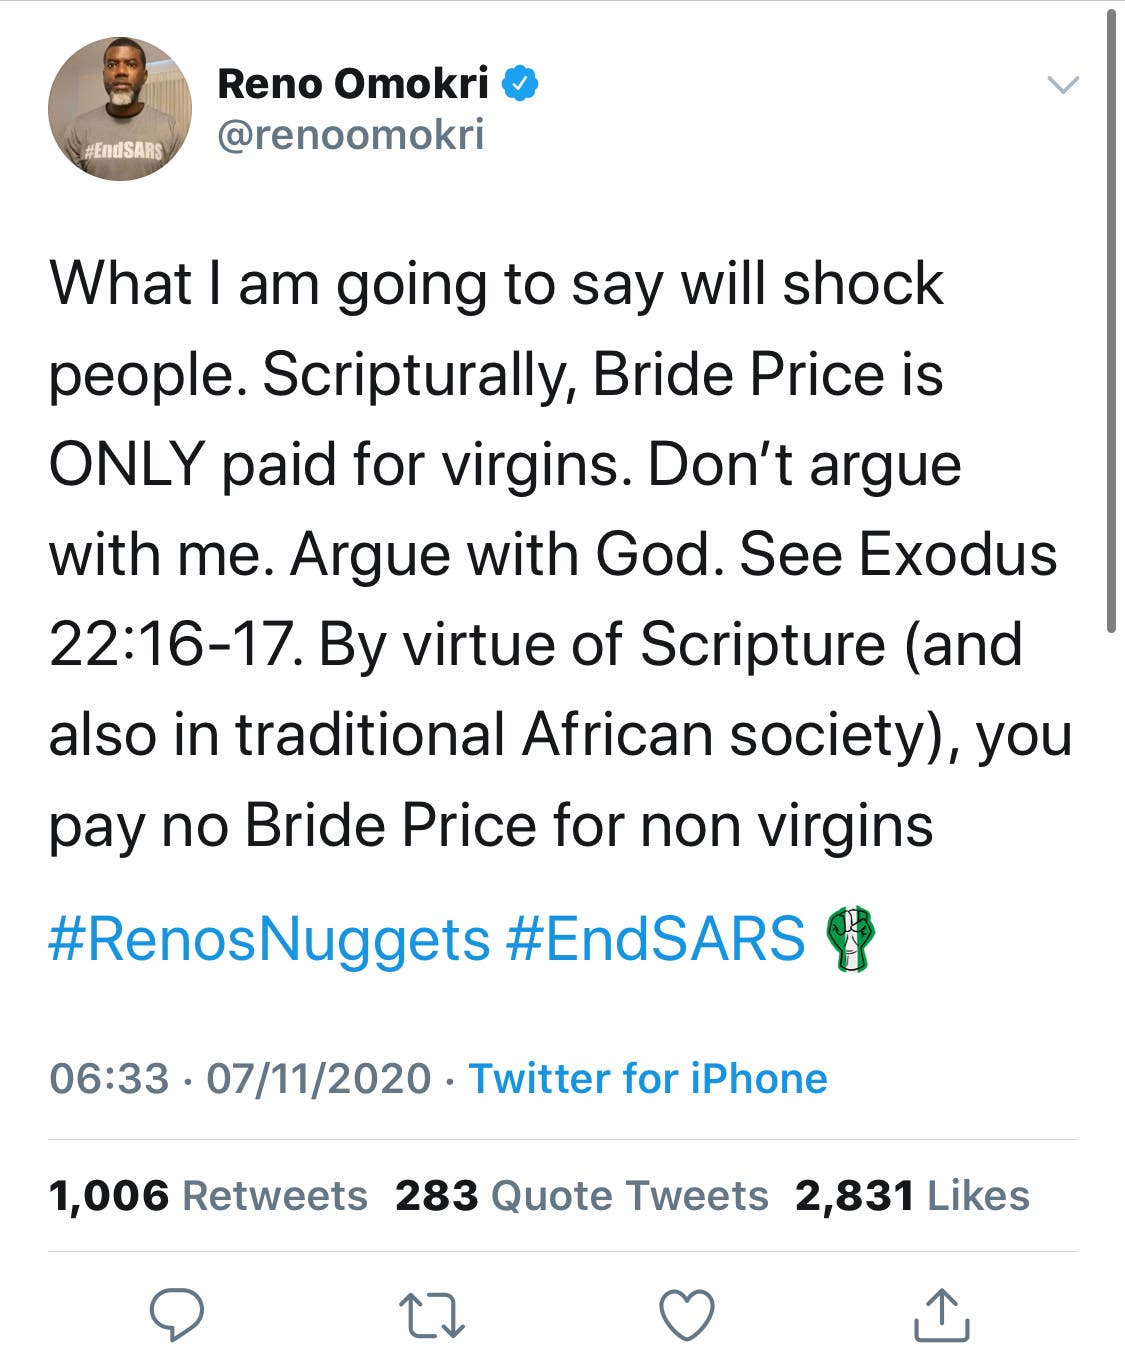Viewport: 1125px width, 1358px height.
Task: View the 283 Quote Tweets
Action: [581, 1196]
